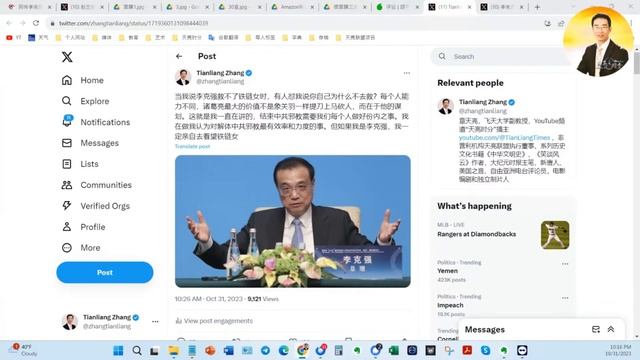
Task: Go back using the Post header arrow
Action: (179, 56)
